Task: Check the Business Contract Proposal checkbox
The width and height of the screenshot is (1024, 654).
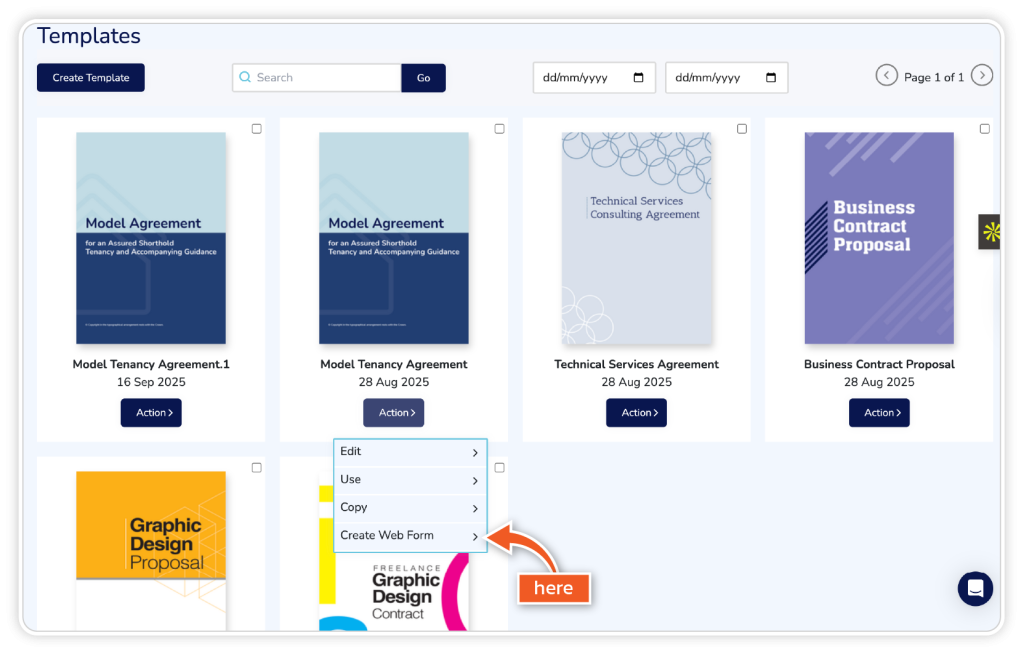Action: (x=985, y=129)
